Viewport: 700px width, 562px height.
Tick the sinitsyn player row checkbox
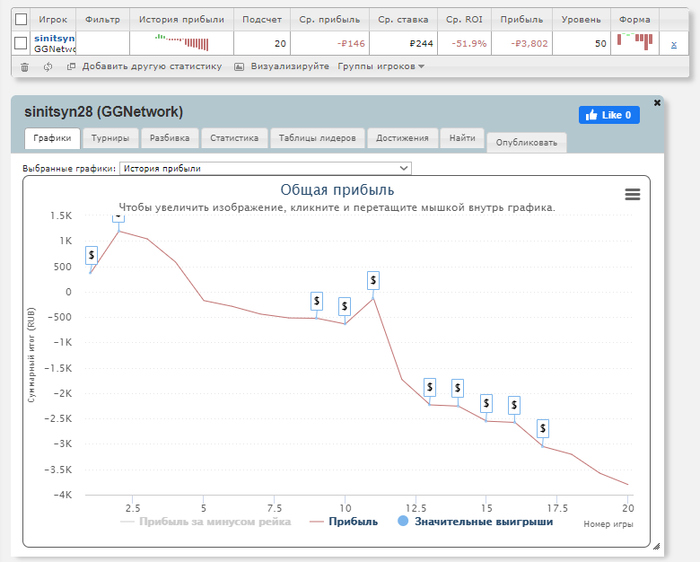[21, 43]
